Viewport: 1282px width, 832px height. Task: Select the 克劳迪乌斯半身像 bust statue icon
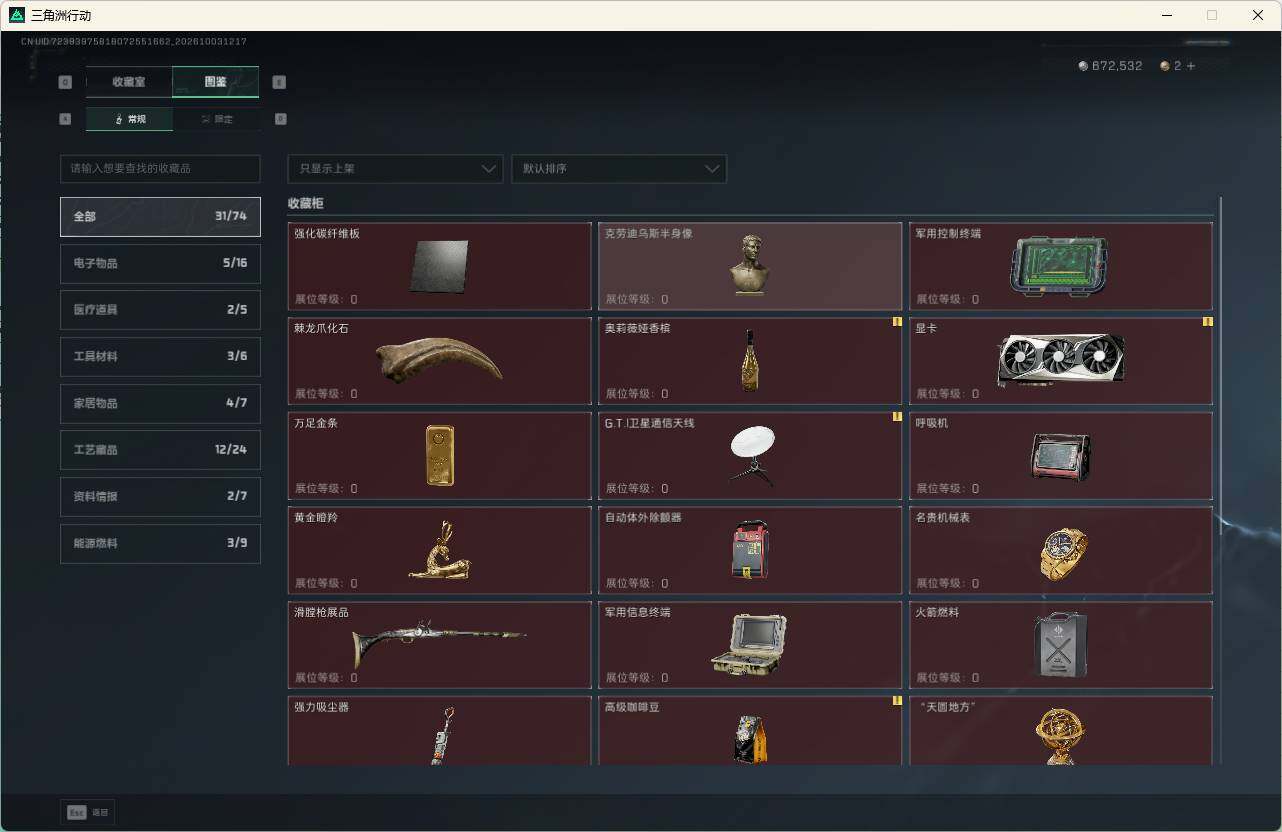pyautogui.click(x=749, y=265)
